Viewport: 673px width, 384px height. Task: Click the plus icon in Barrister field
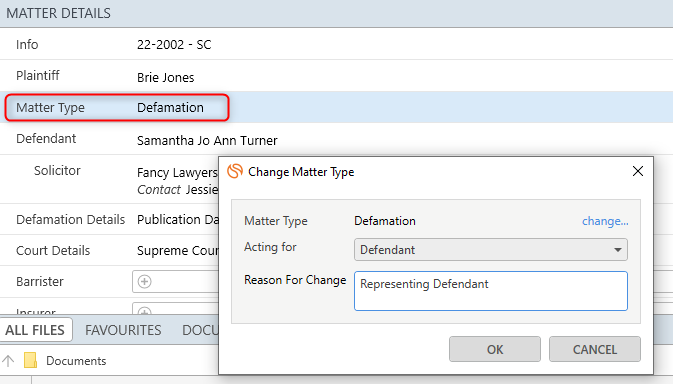pos(145,281)
